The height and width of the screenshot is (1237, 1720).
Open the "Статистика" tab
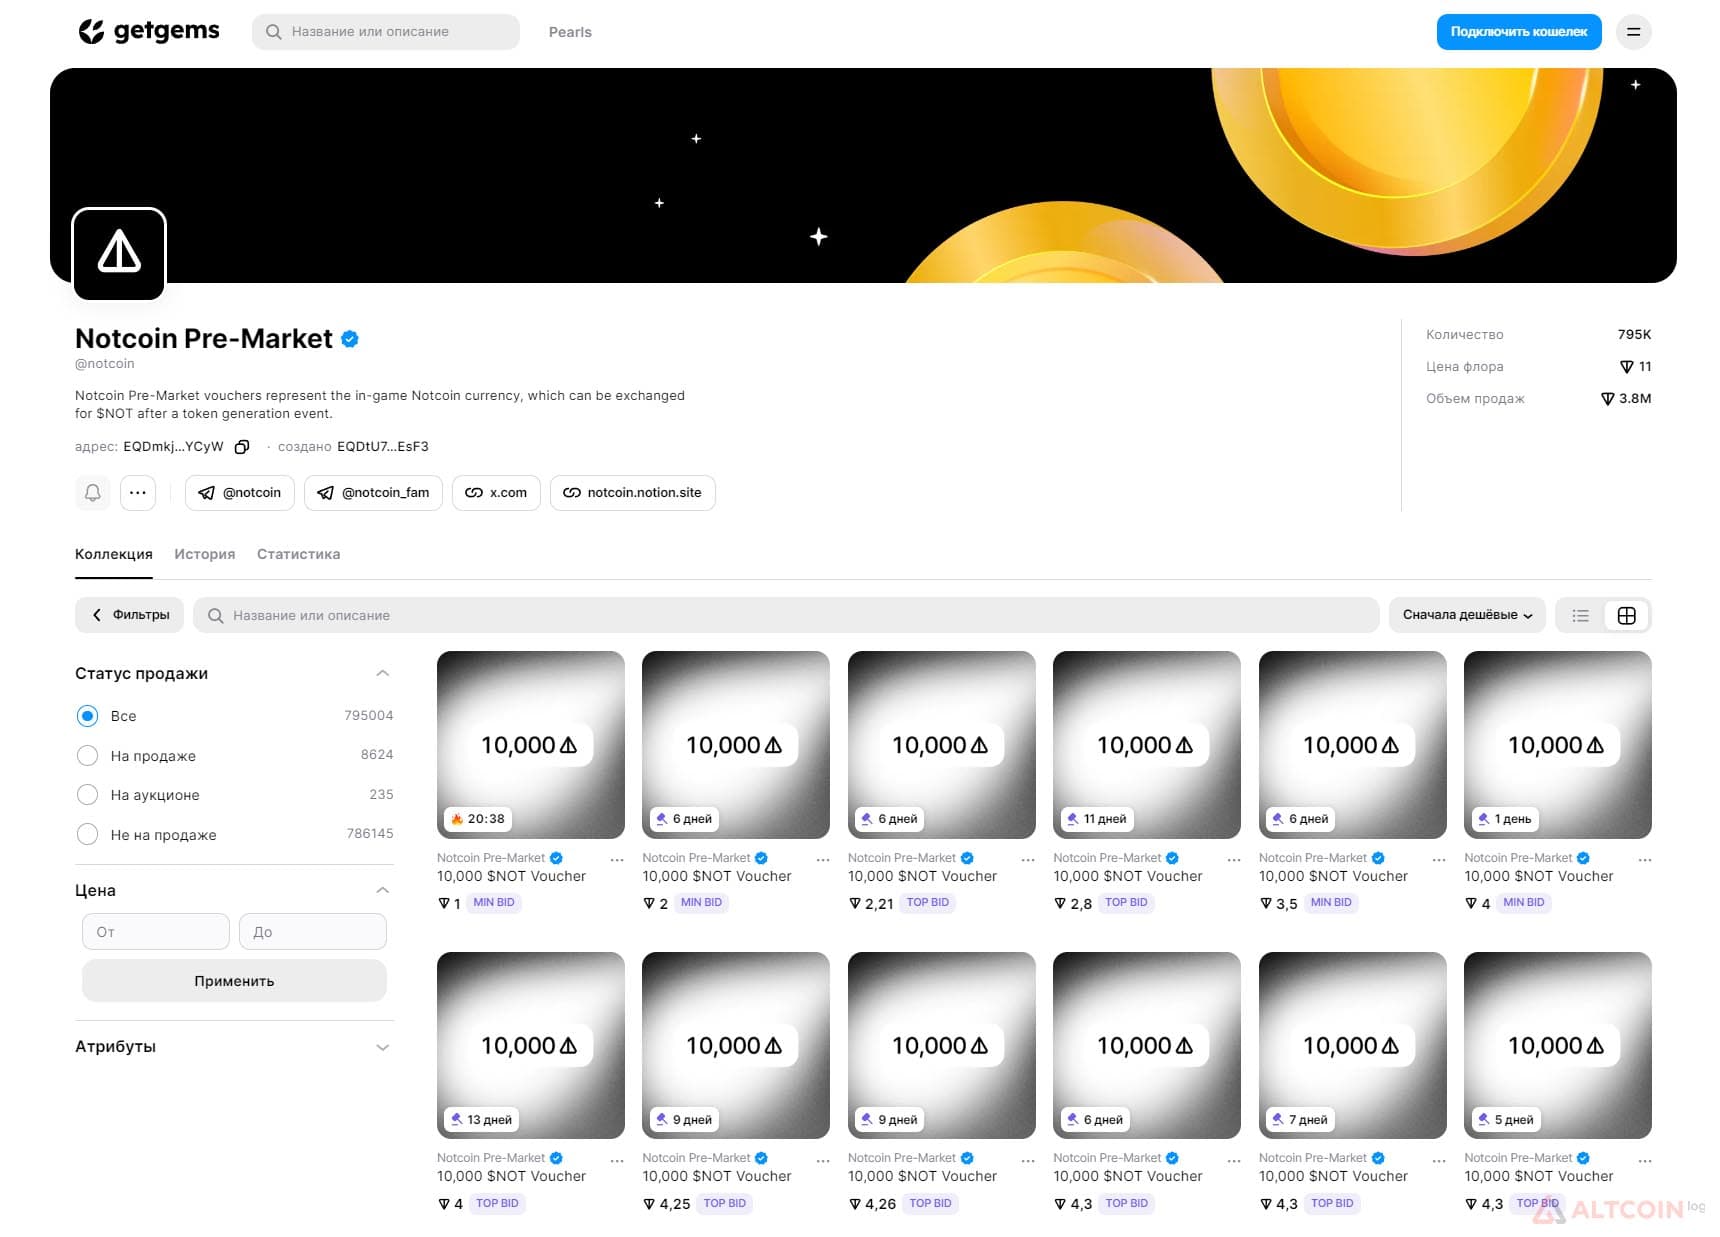[x=299, y=554]
